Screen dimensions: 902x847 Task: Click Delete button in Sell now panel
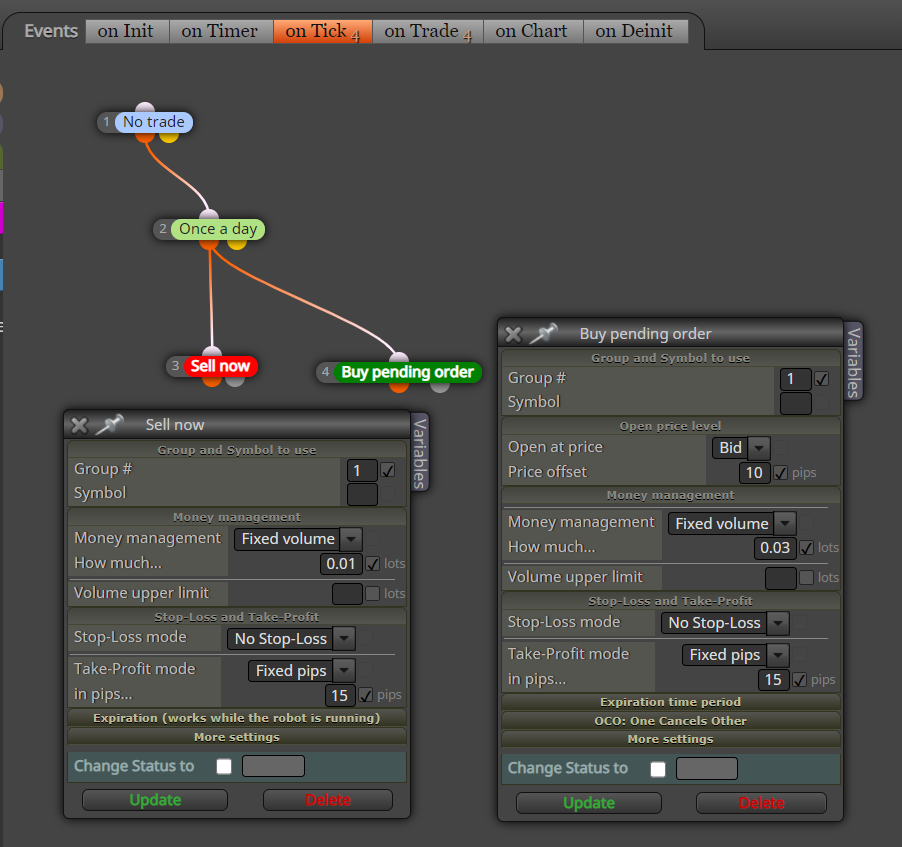(x=328, y=800)
